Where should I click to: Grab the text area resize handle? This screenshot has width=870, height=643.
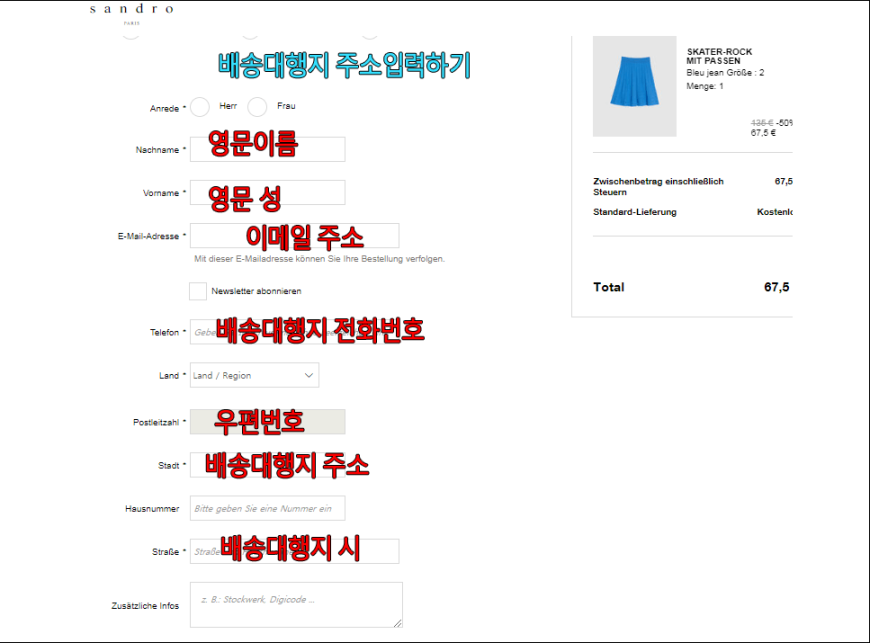(398, 624)
